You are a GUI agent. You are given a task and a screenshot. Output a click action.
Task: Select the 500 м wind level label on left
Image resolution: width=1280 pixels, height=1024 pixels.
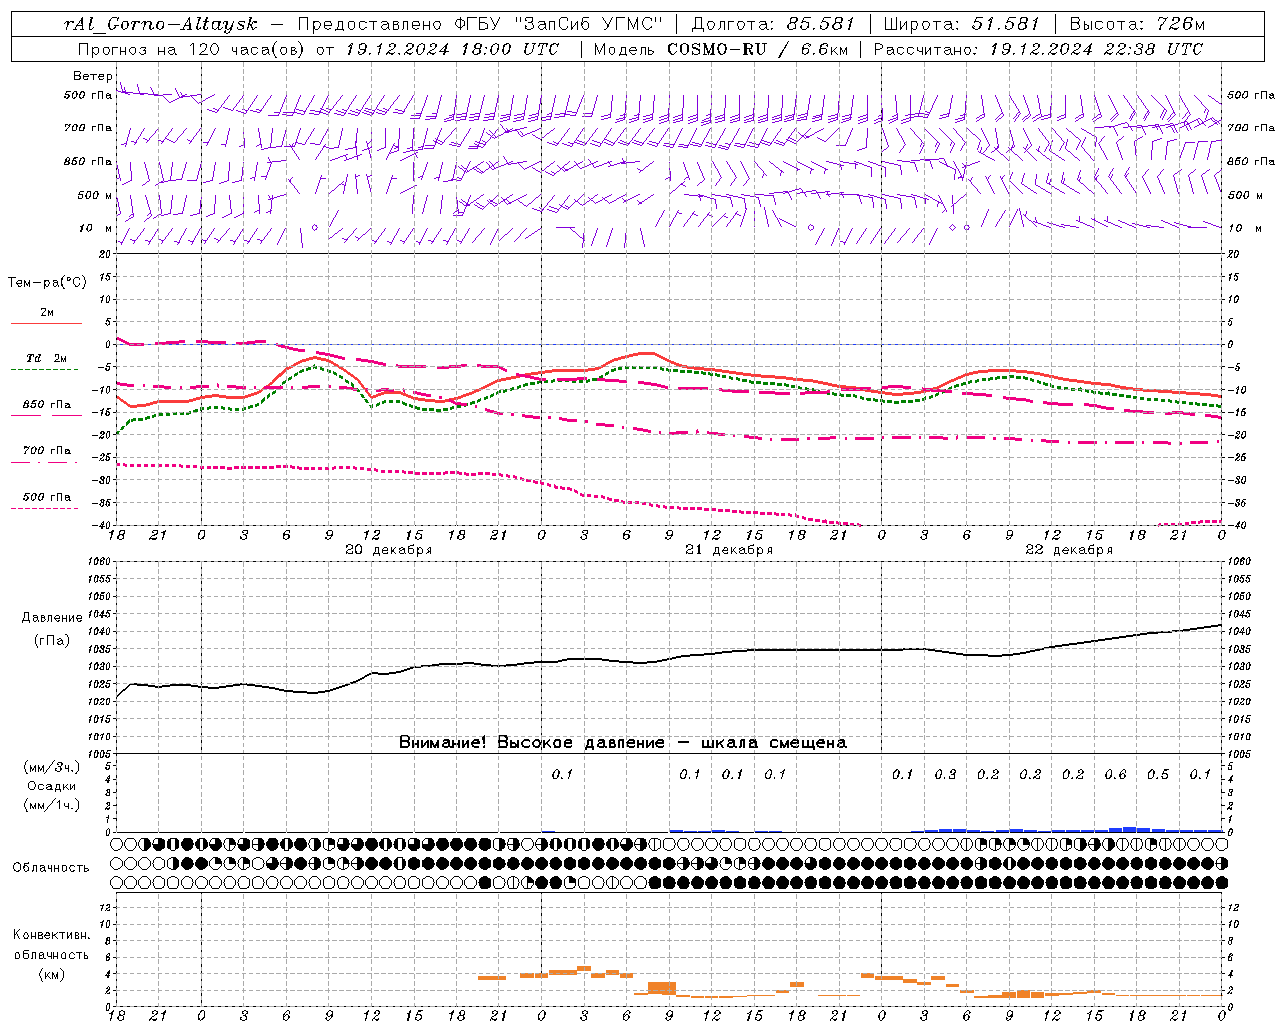coord(95,195)
